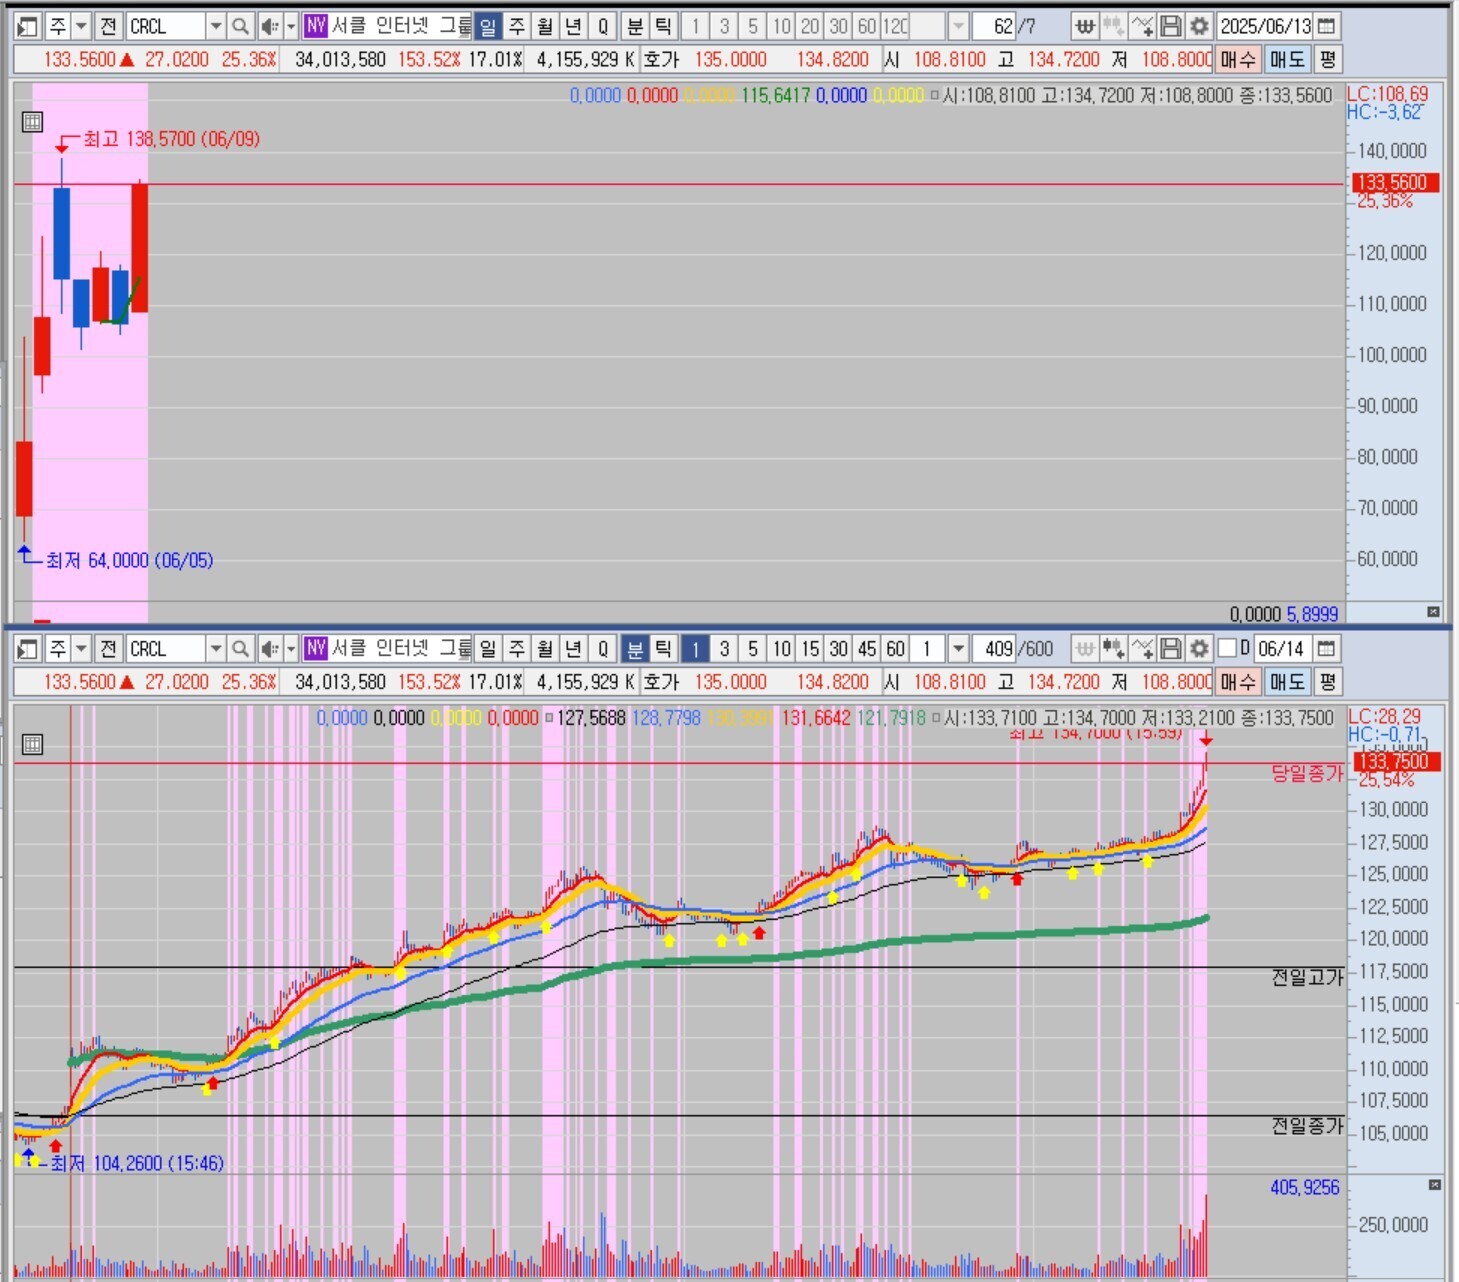Click the data grid icon in the top chart
This screenshot has height=1282, width=1459.
32,122
